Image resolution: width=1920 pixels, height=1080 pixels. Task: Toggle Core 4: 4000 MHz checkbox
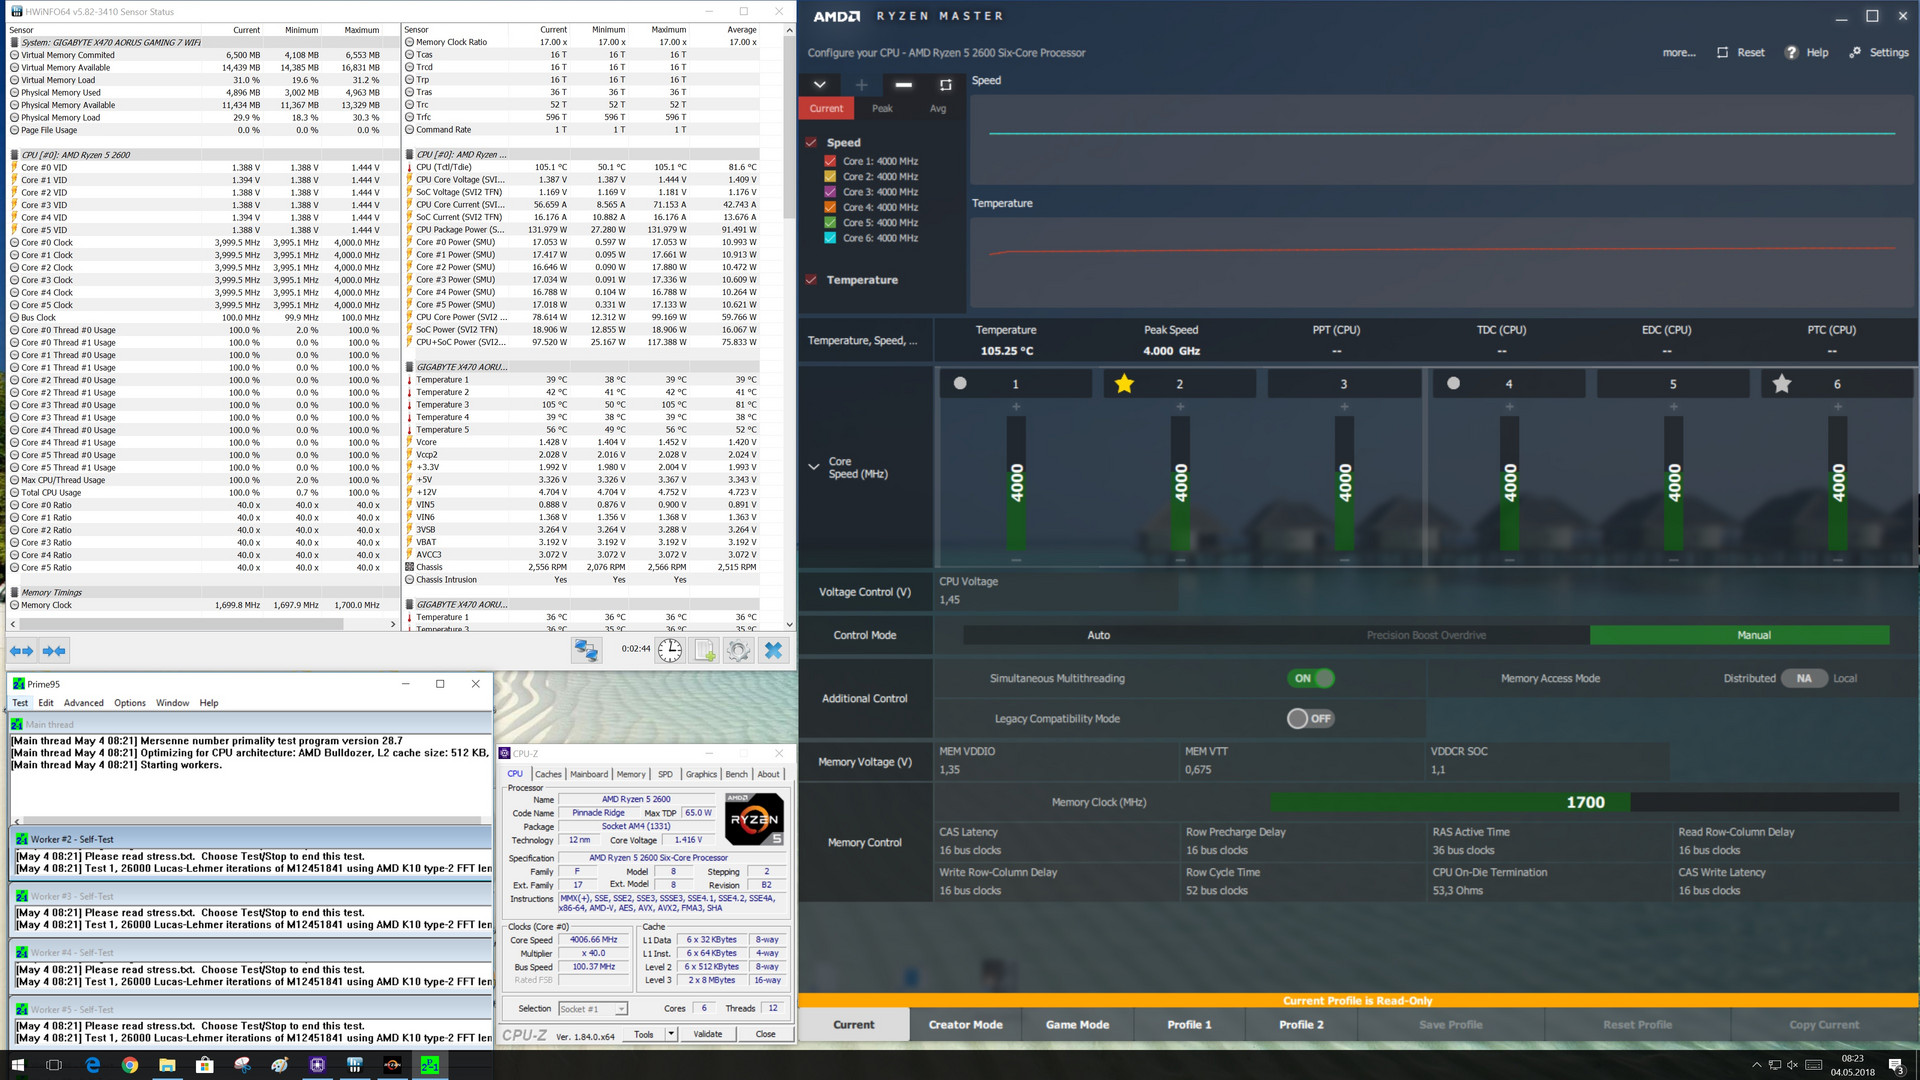pyautogui.click(x=830, y=207)
